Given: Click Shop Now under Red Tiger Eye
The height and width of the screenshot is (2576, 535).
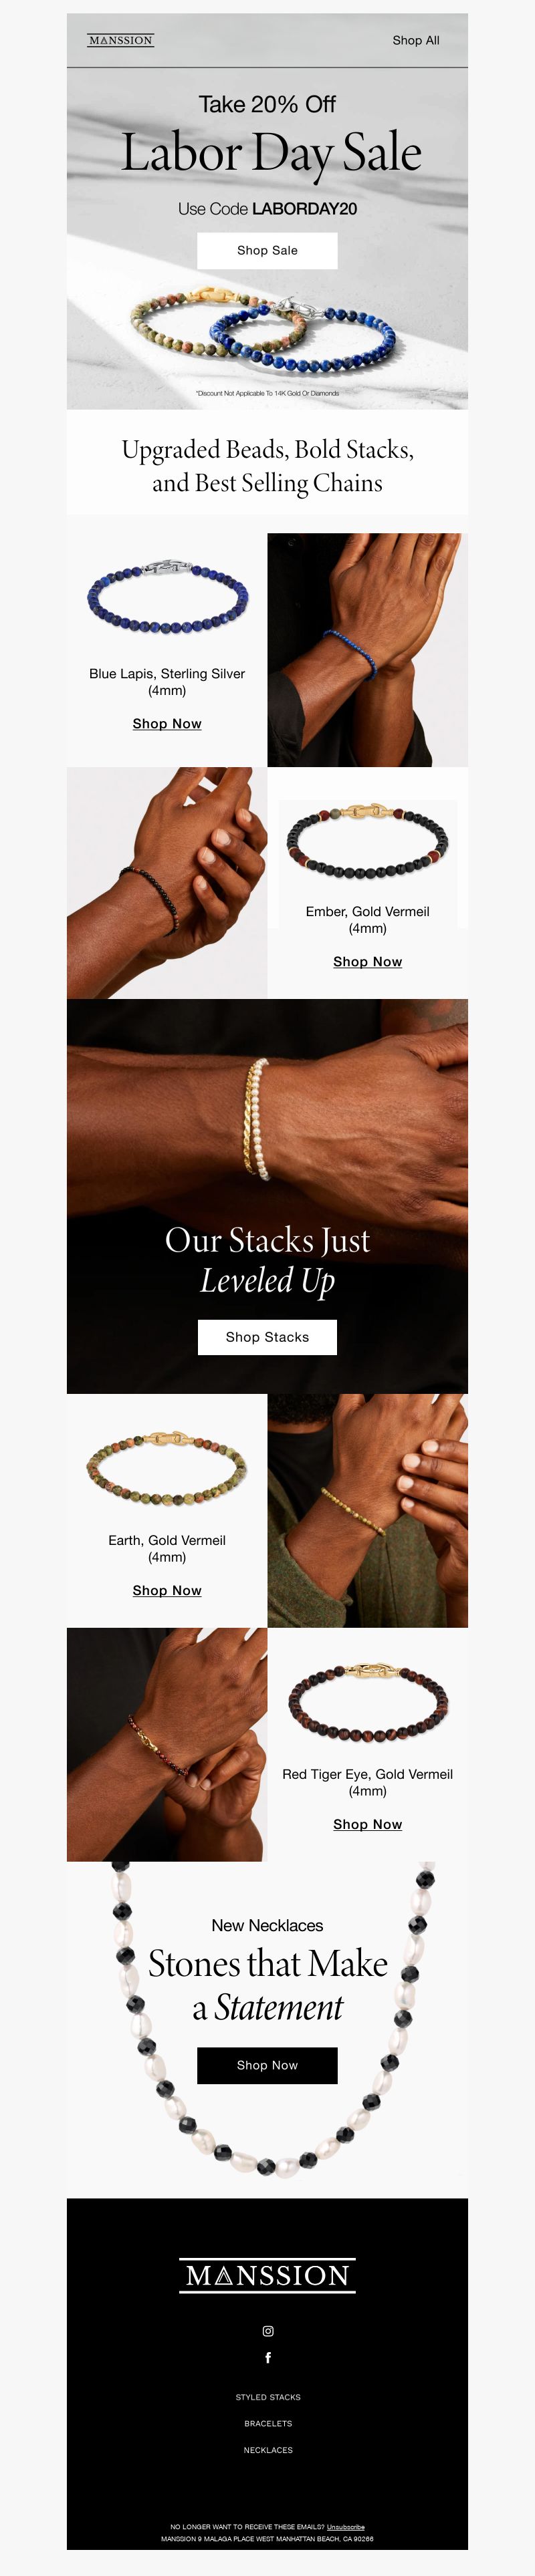Looking at the screenshot, I should [368, 1824].
